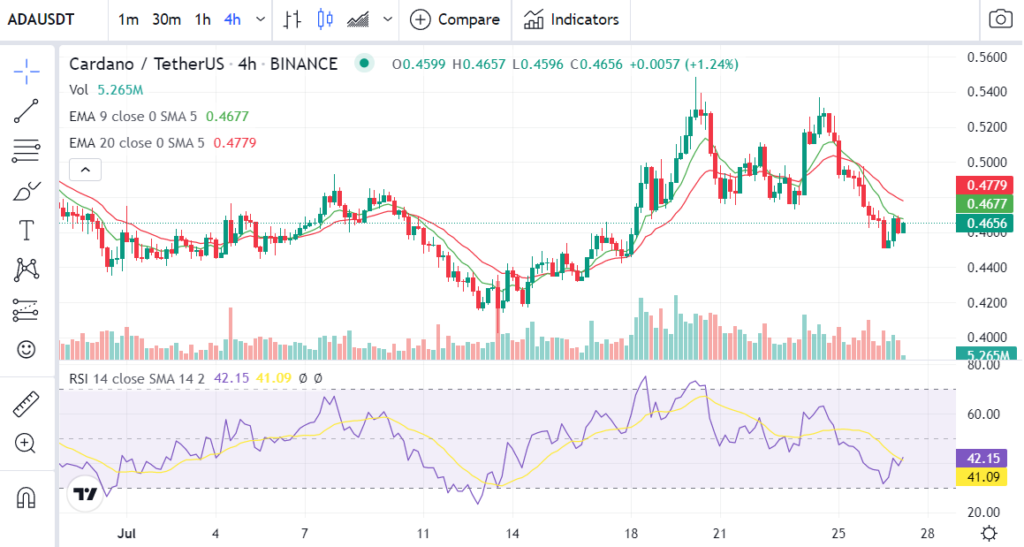Switch to 1m timeframe

[128, 20]
